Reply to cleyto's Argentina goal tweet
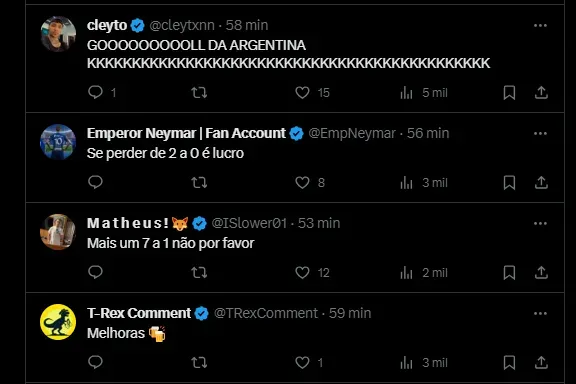The image size is (576, 384). (x=96, y=92)
